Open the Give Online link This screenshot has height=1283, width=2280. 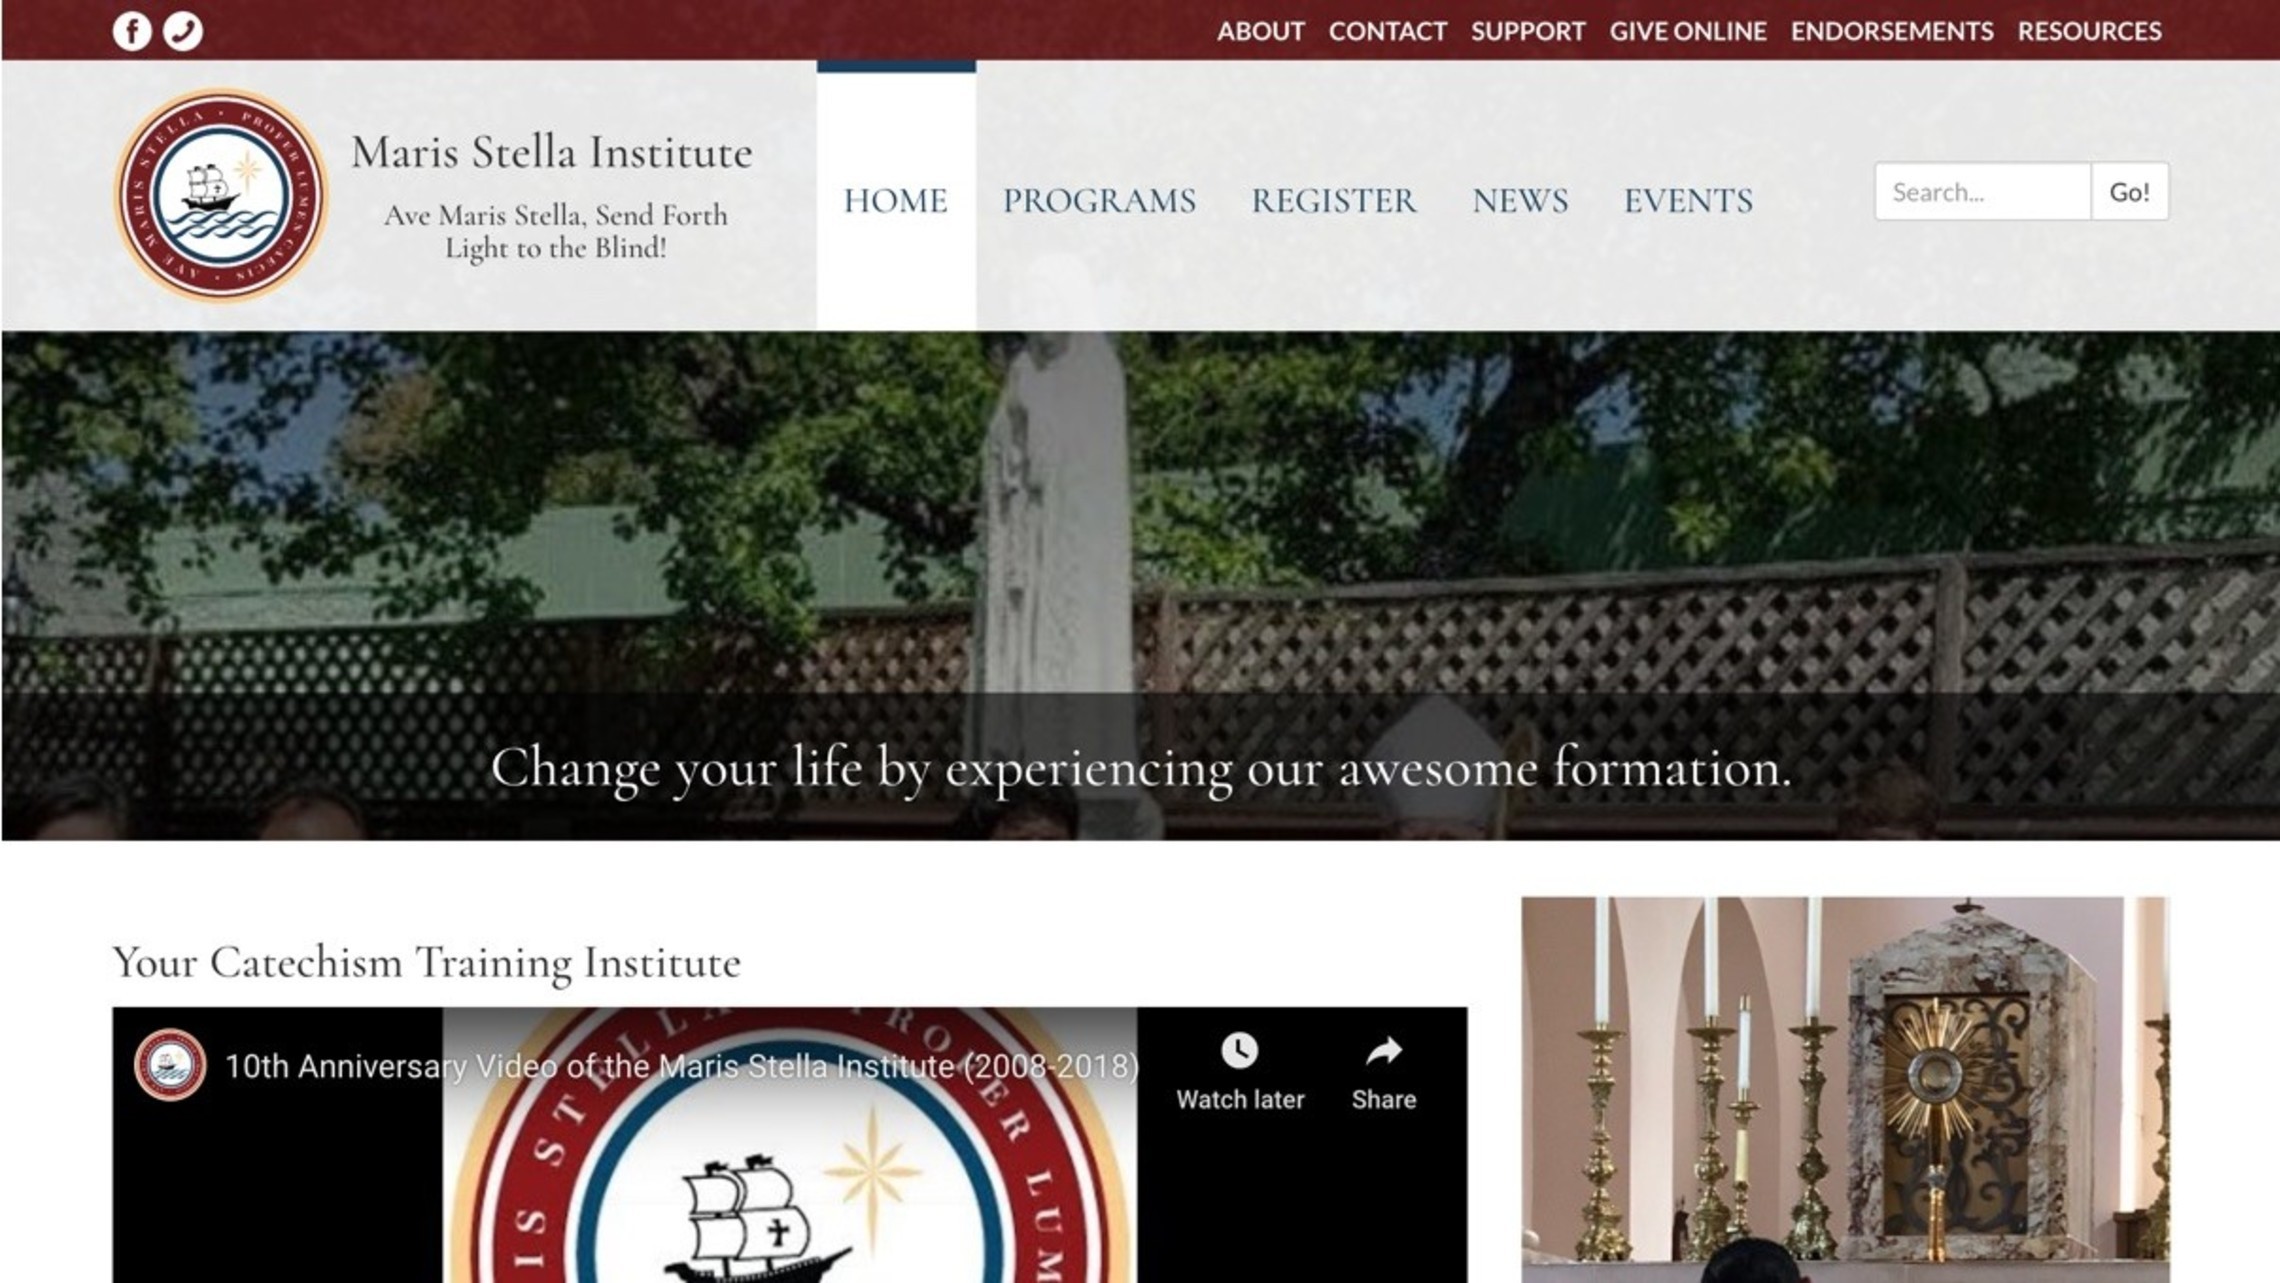[1687, 31]
